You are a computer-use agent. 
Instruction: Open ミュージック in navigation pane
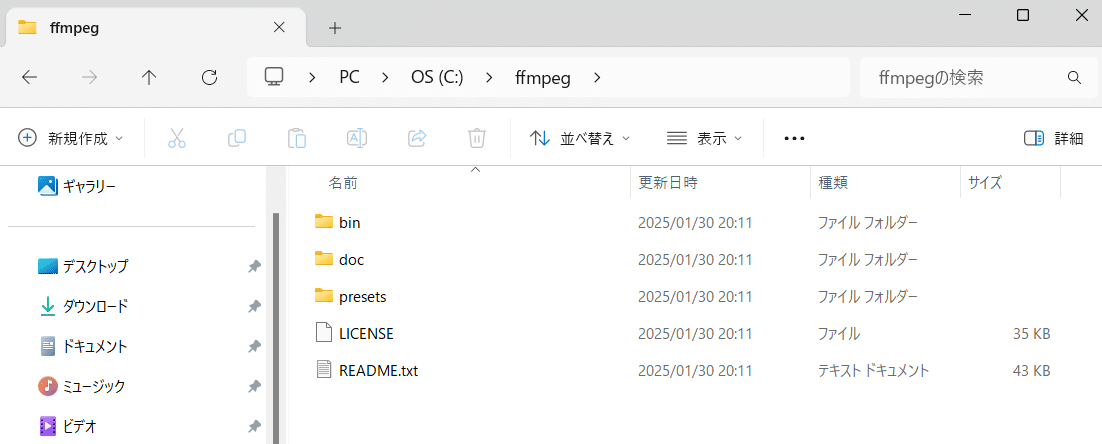(82, 386)
